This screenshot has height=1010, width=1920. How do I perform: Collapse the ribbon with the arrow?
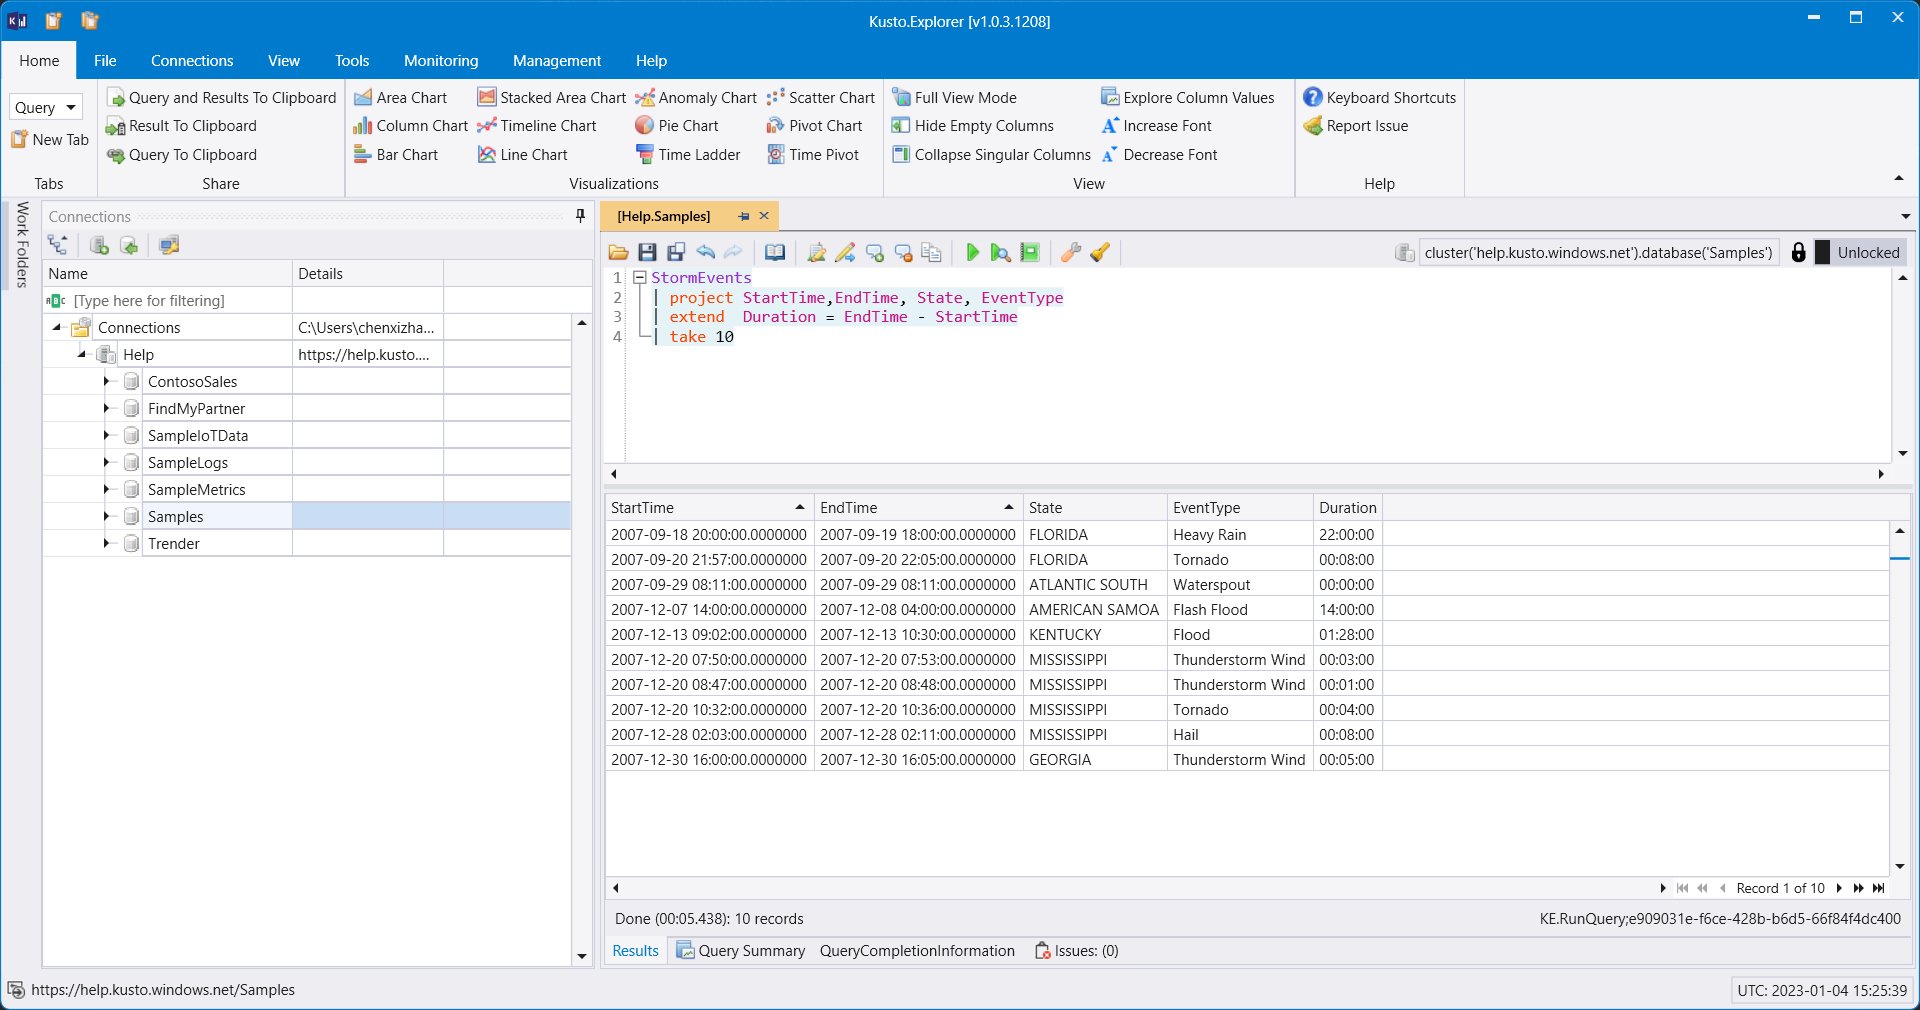tap(1898, 178)
